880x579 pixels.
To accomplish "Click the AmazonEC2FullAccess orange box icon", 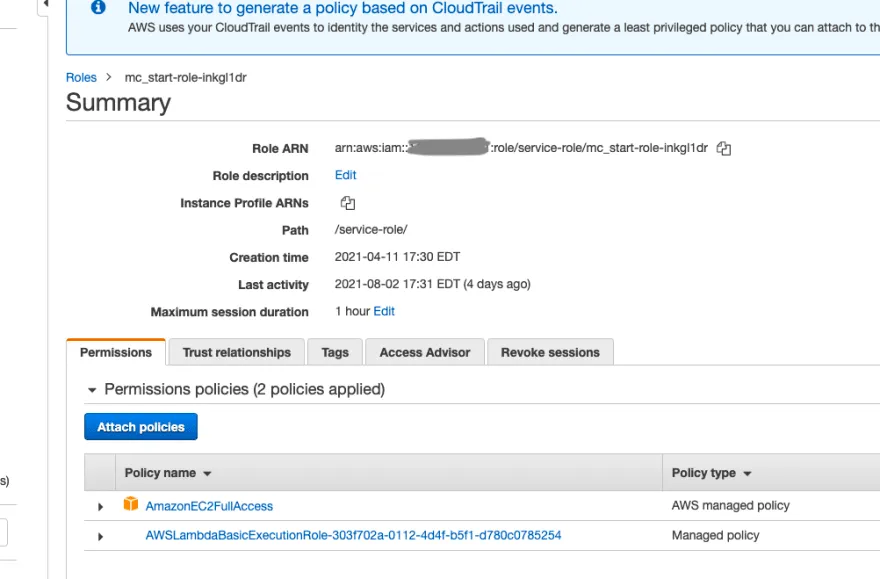I will (x=131, y=504).
